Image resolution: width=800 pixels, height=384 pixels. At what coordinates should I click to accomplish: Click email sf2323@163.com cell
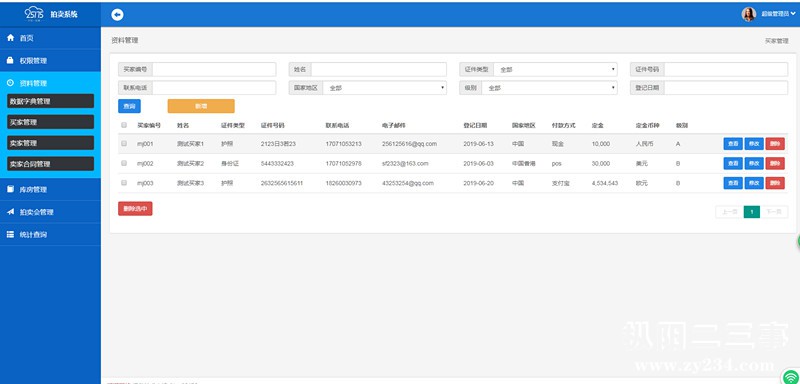pyautogui.click(x=405, y=163)
